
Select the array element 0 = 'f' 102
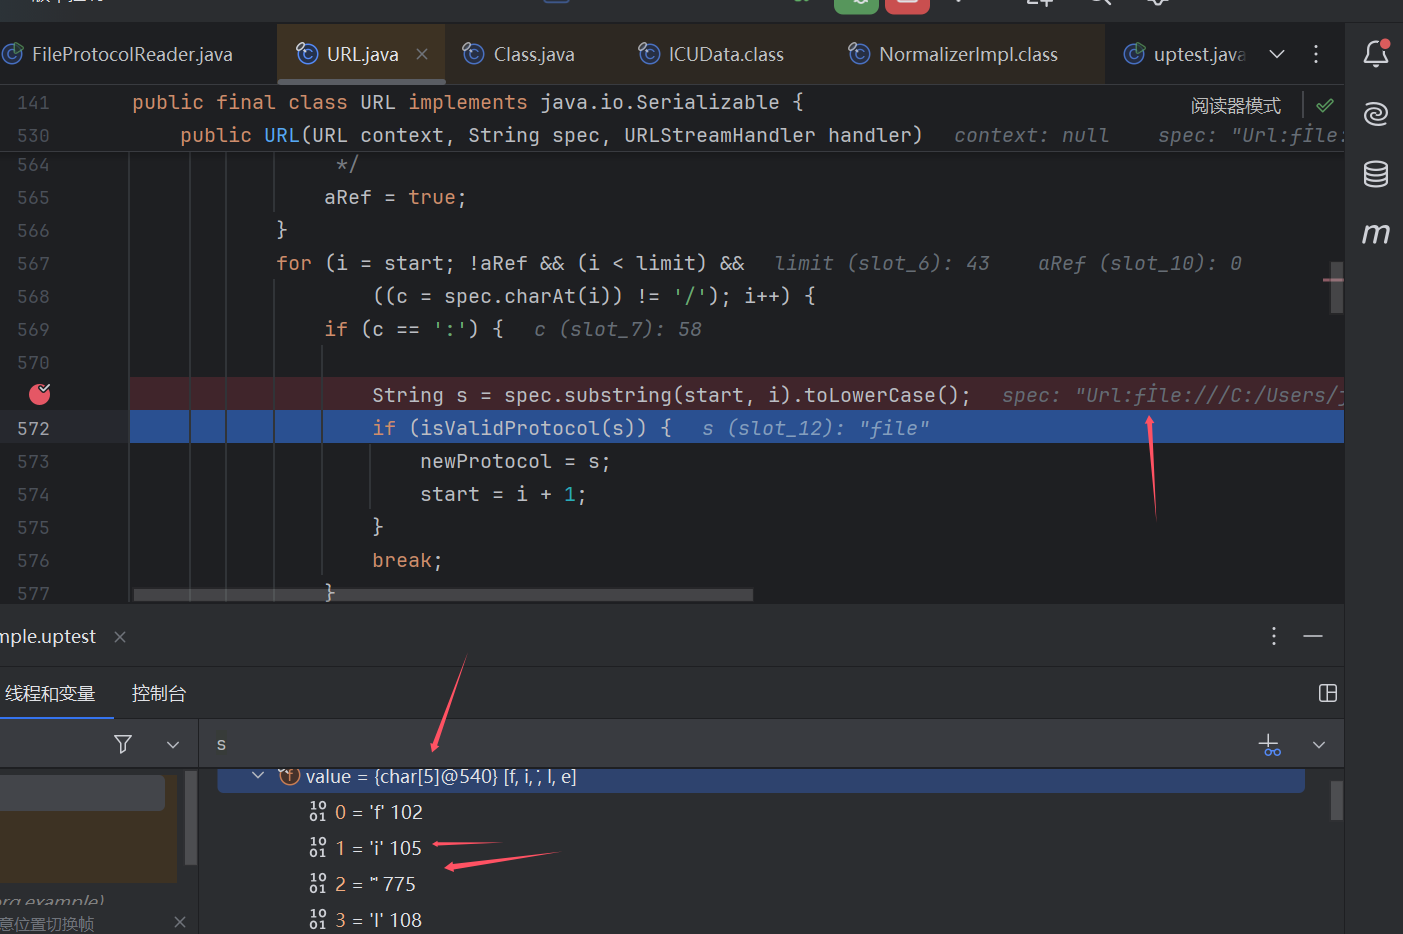(x=378, y=812)
